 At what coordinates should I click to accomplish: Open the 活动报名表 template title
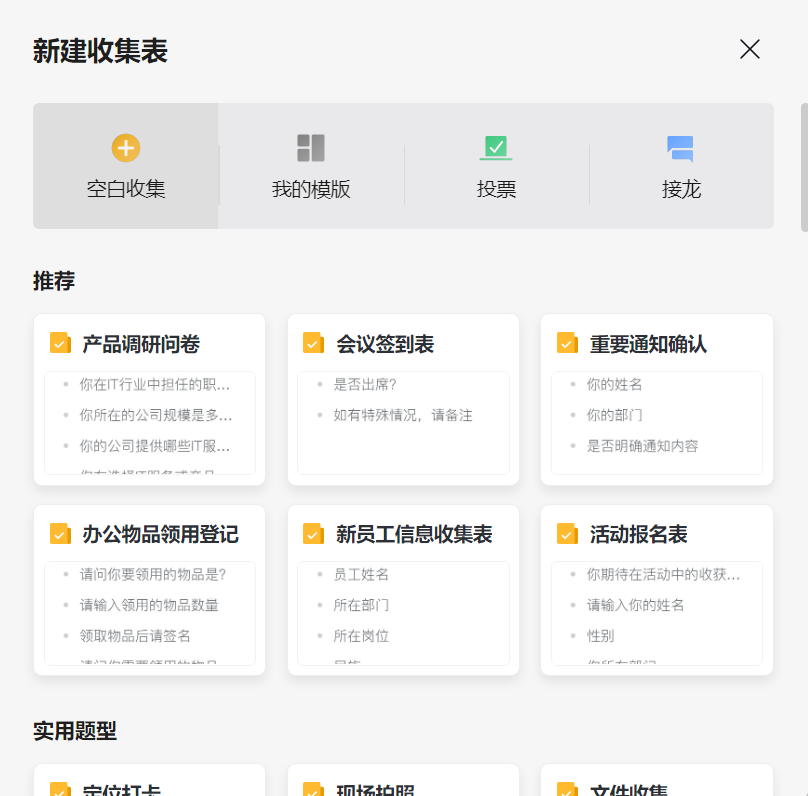tap(638, 534)
